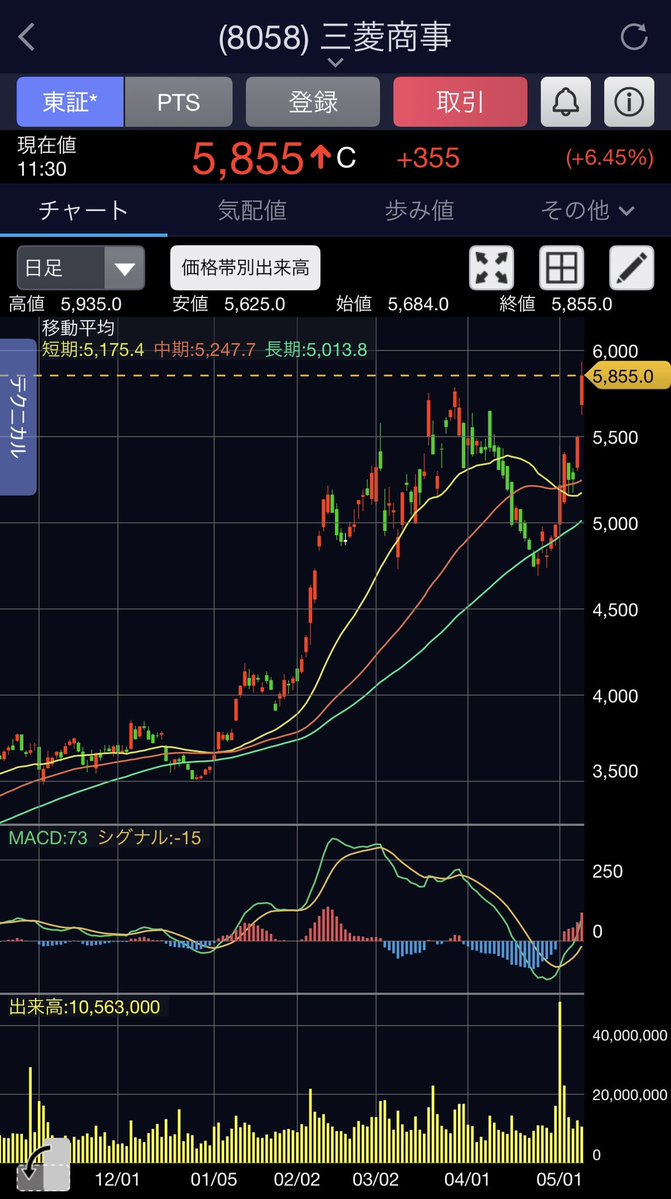
Task: Tap the 取引 trade button
Action: coord(460,102)
